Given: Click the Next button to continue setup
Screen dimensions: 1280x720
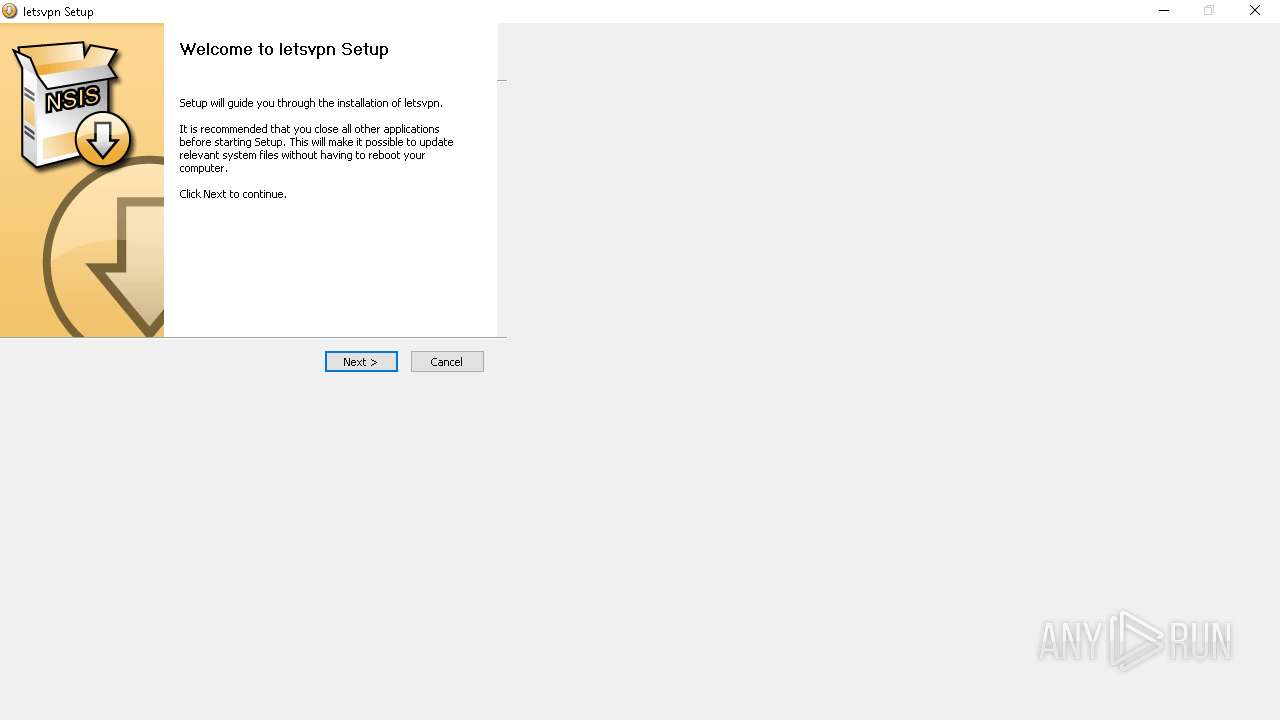Looking at the screenshot, I should pyautogui.click(x=361, y=362).
